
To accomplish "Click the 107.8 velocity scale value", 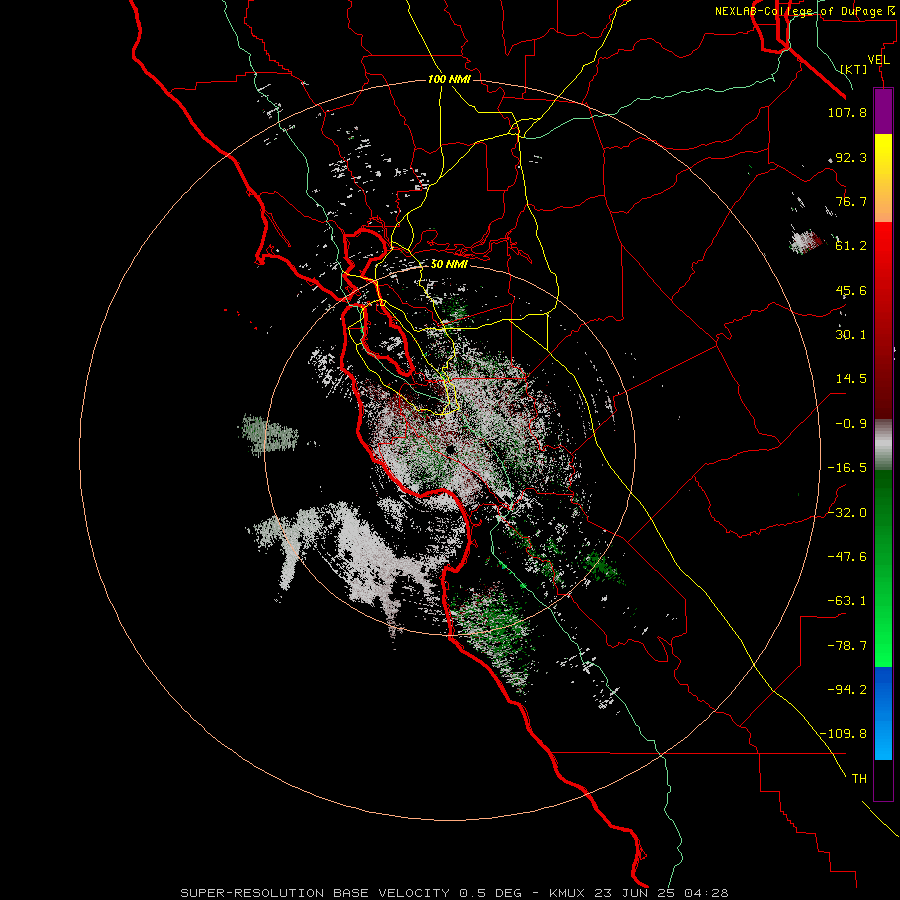I will coord(847,112).
